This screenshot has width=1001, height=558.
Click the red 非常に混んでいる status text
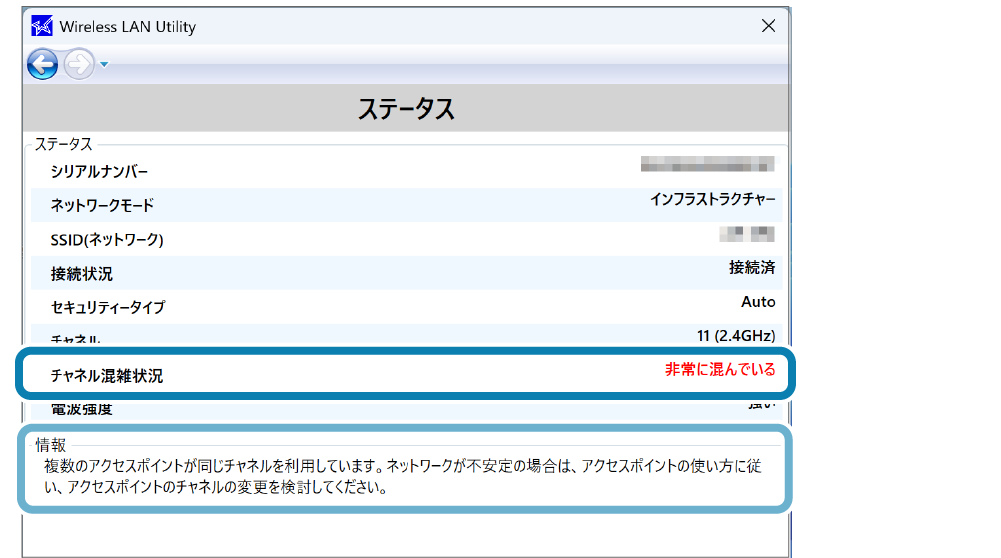pyautogui.click(x=720, y=369)
